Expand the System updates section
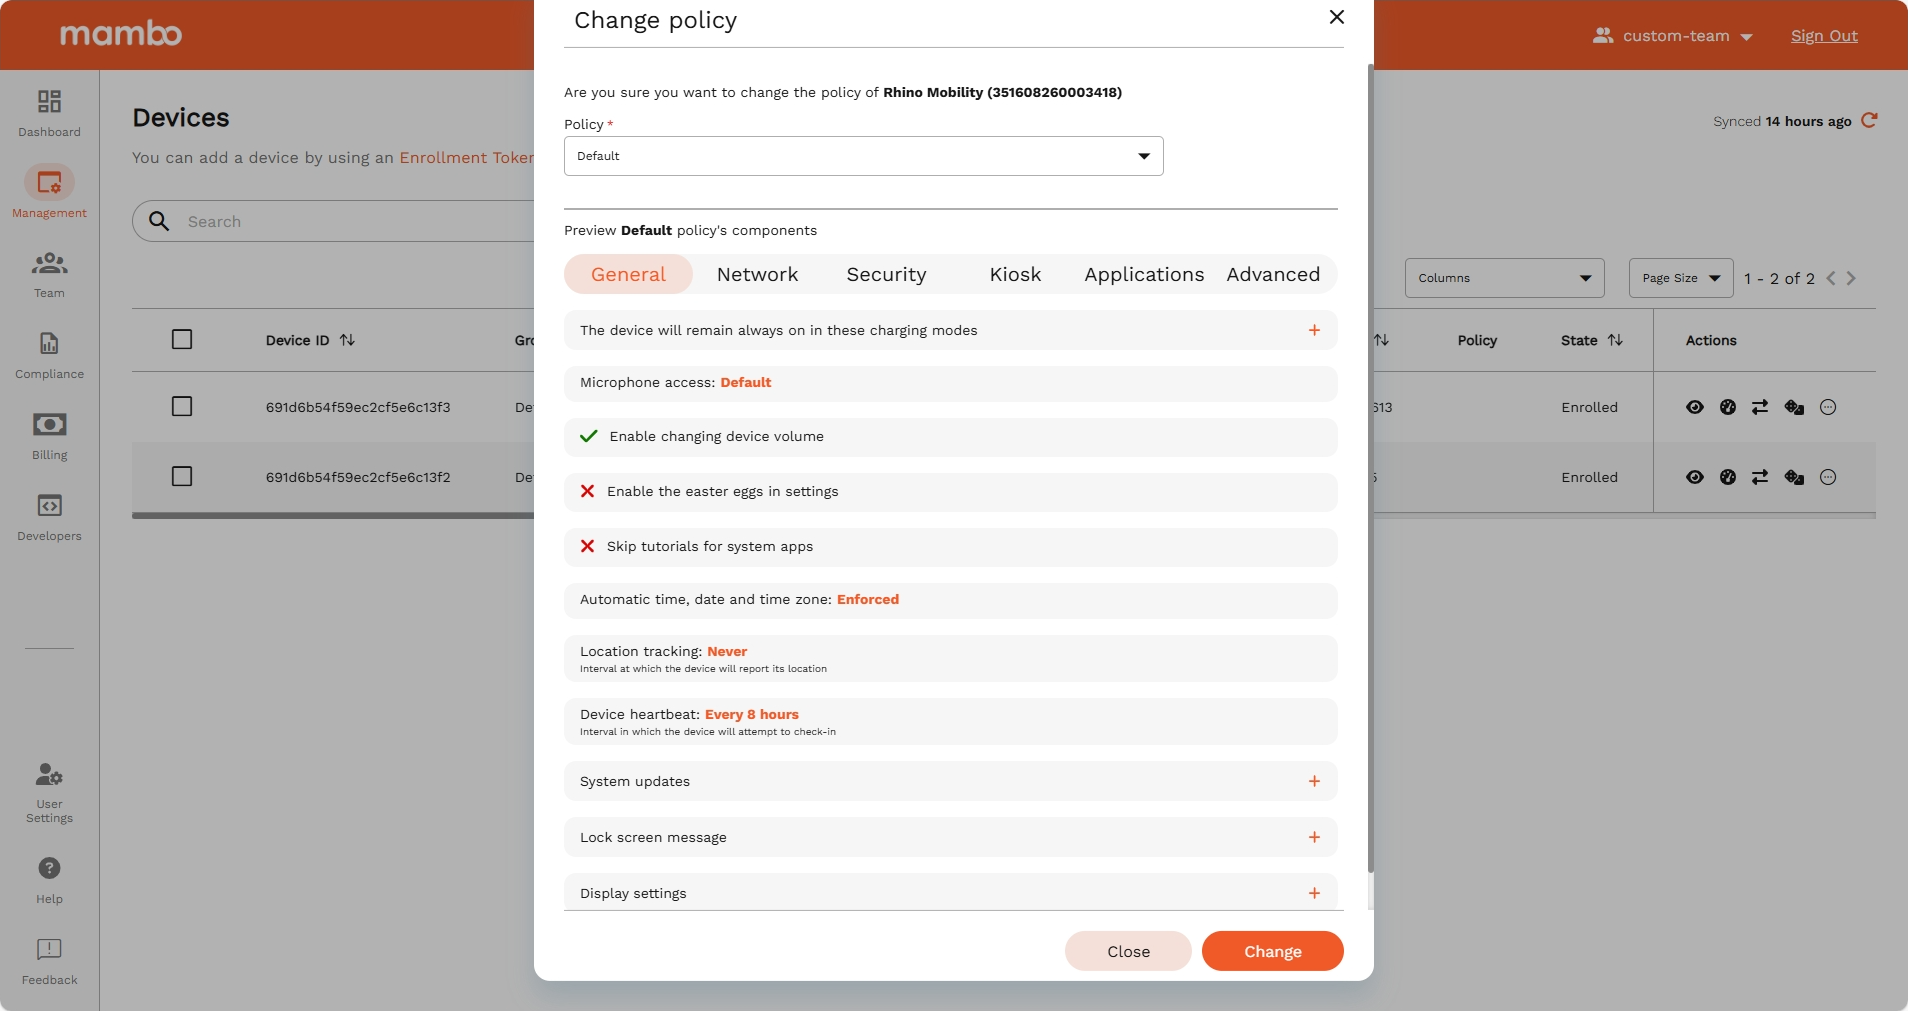Screen dimensions: 1908x1011 point(1314,781)
